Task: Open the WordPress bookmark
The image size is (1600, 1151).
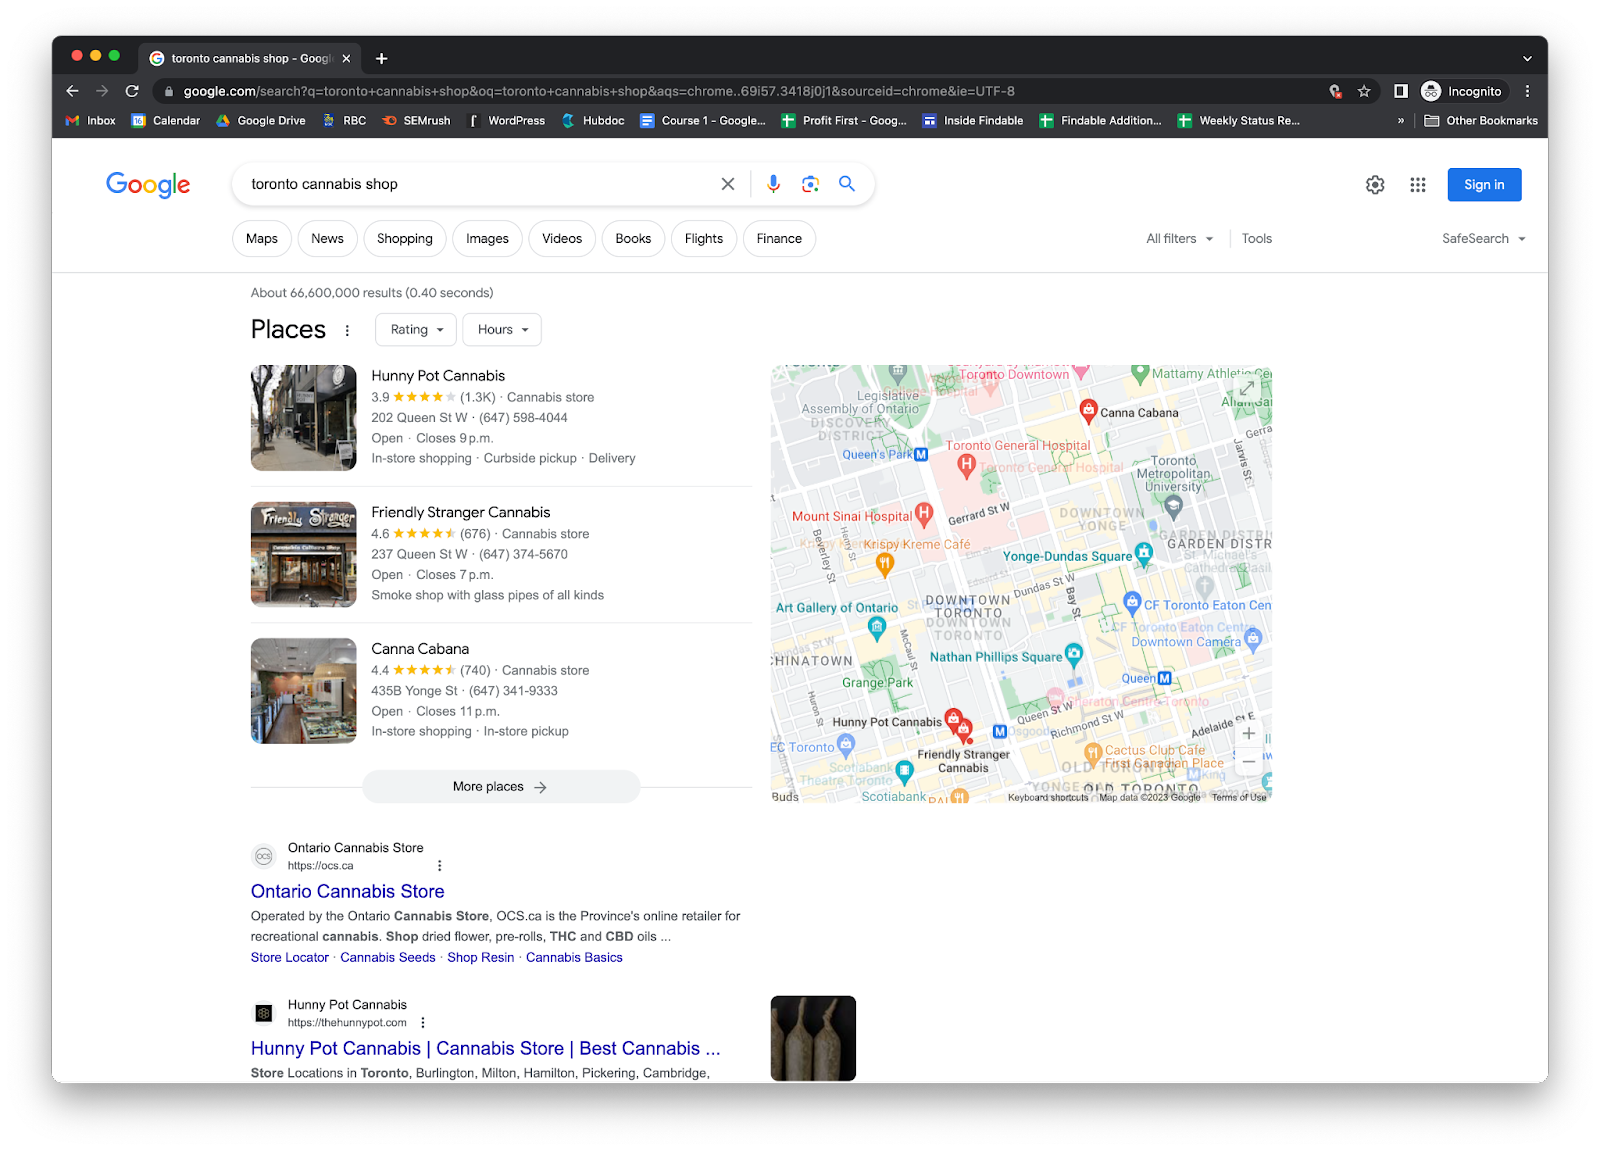Action: pos(506,121)
